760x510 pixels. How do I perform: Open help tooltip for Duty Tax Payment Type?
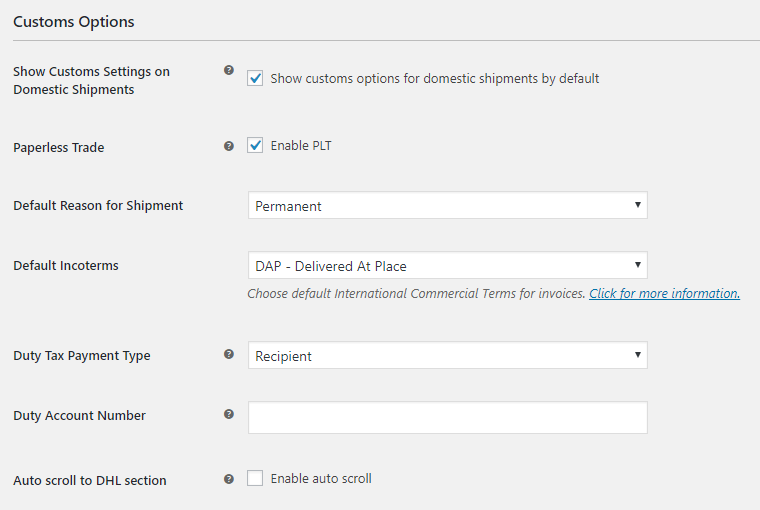[229, 354]
